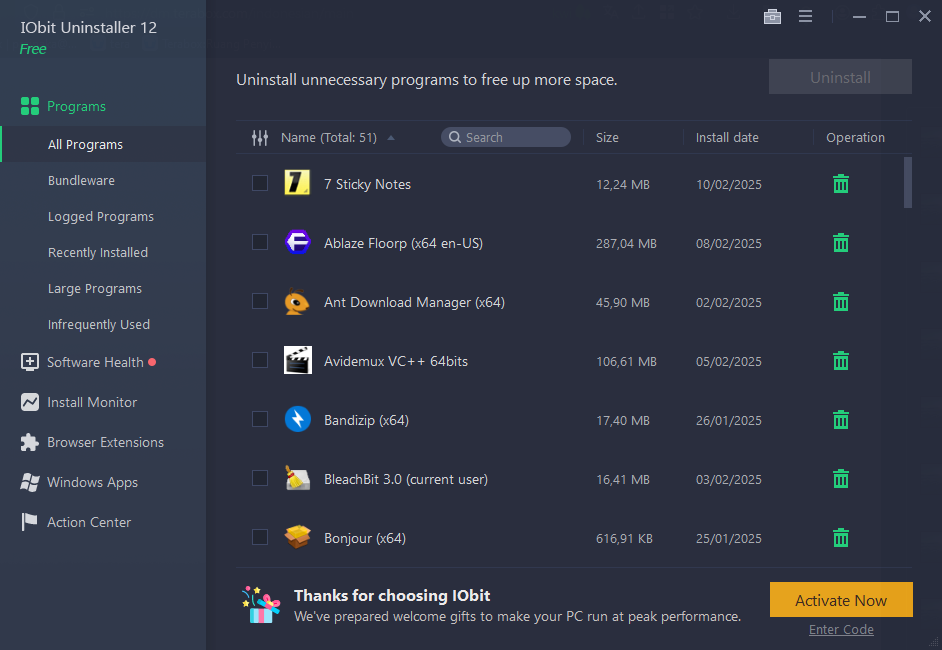This screenshot has height=650, width=942.
Task: Select the 7 Sticky Notes checkbox
Action: (260, 183)
